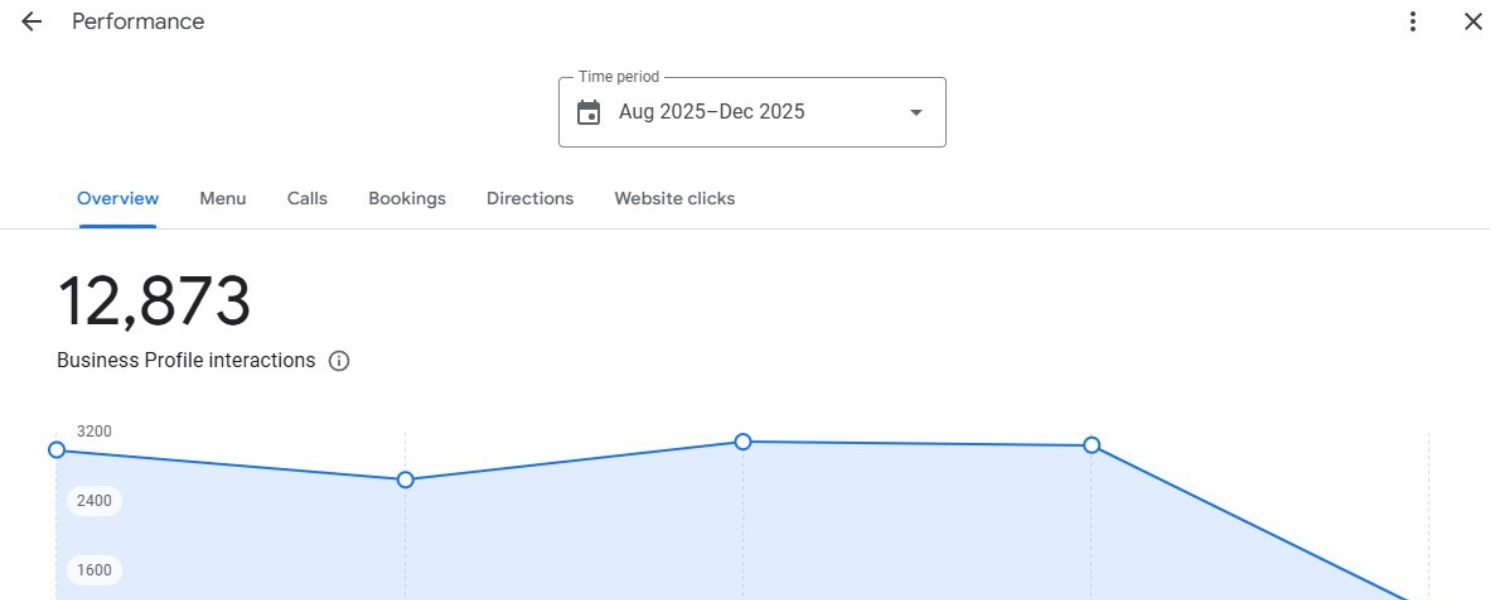
Task: Click the back arrow beside Performance
Action: click(32, 22)
